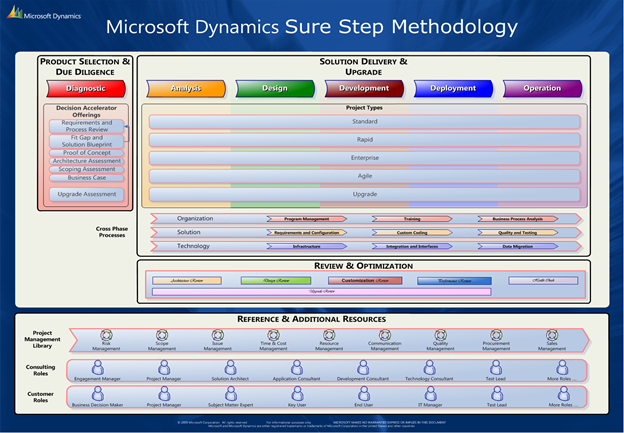
Task: Open the Risk Management library icon
Action: [106, 335]
